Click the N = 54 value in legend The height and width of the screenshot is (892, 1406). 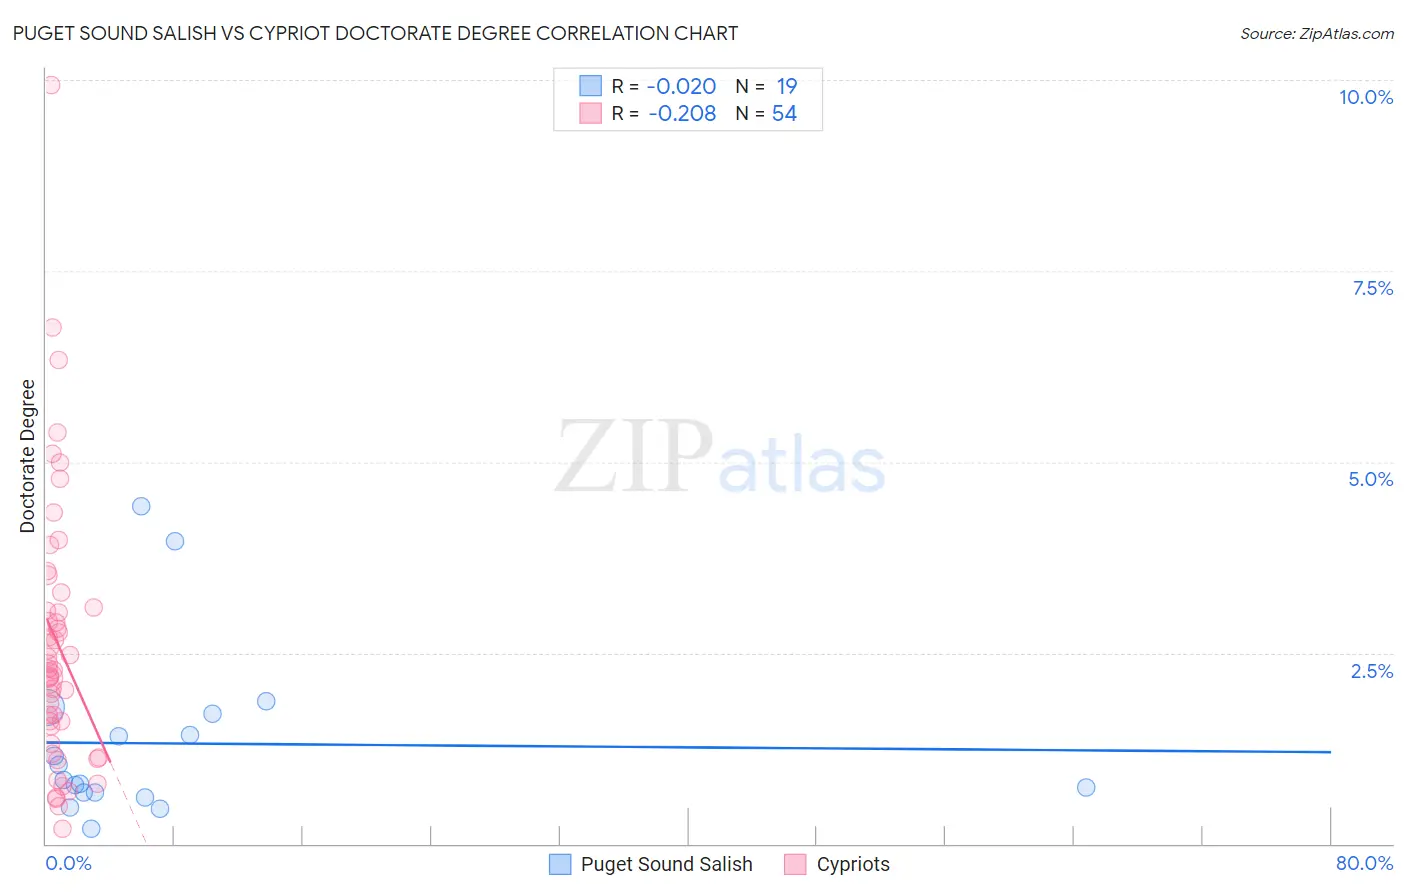(766, 113)
